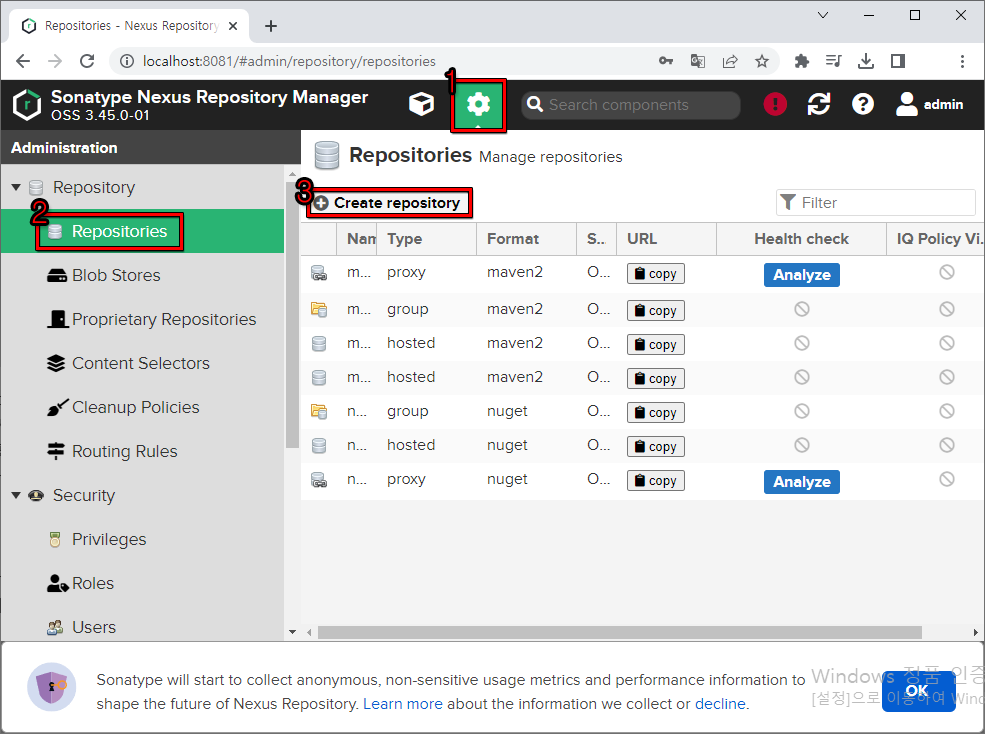985x734 pixels.
Task: Analyze the nuget proxy repository
Action: [802, 482]
